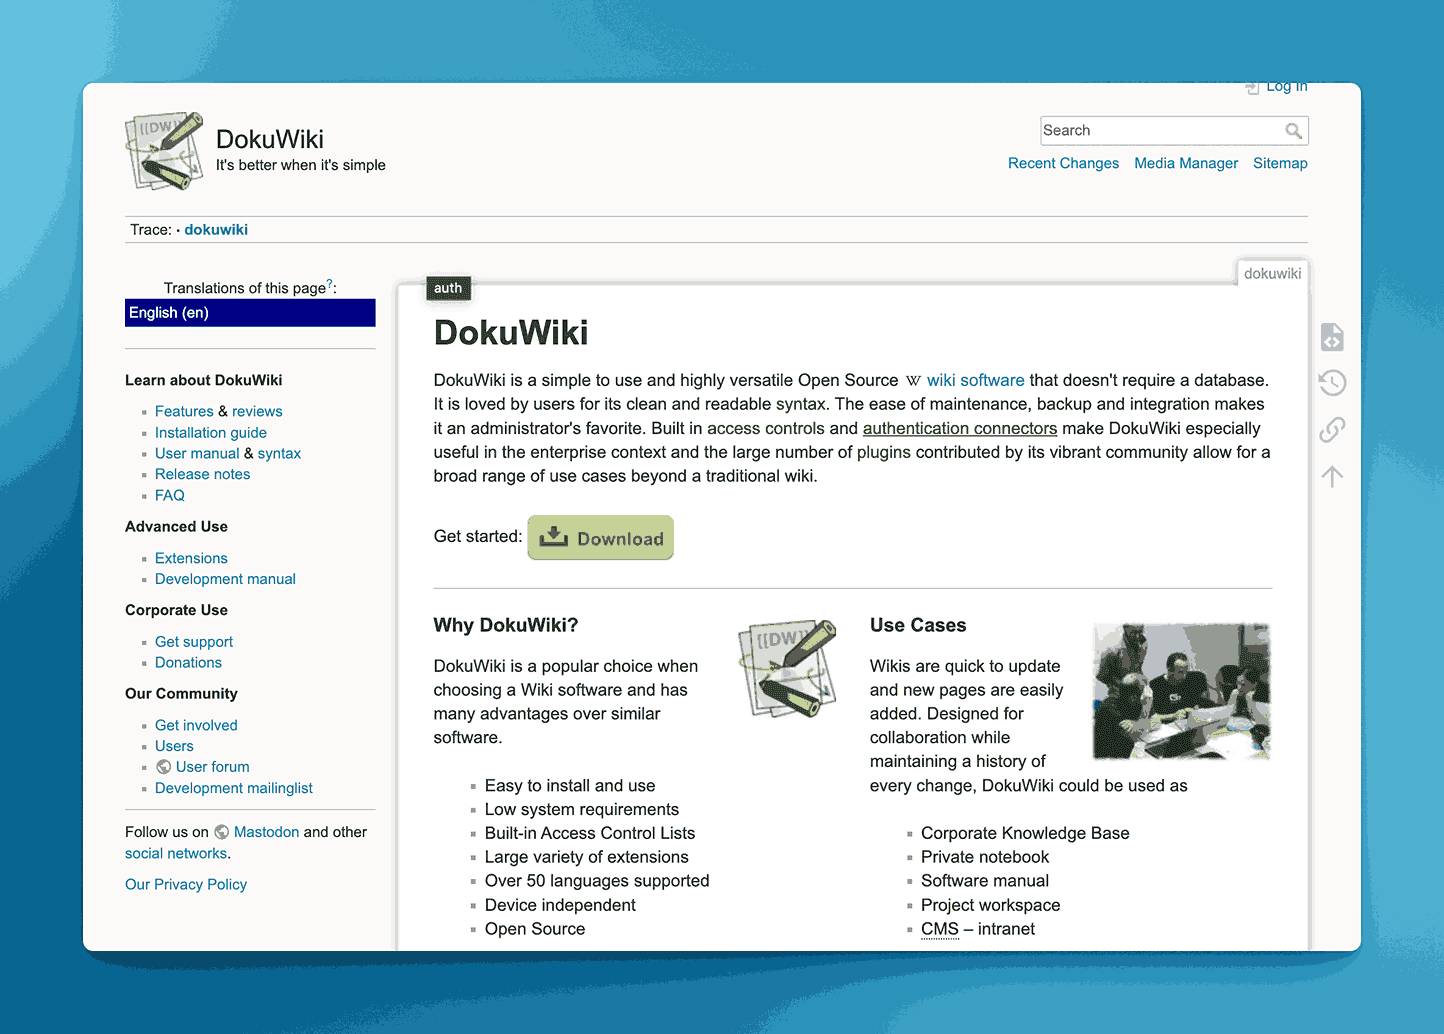Open the Development mailinglist link
1444x1034 pixels.
234,789
